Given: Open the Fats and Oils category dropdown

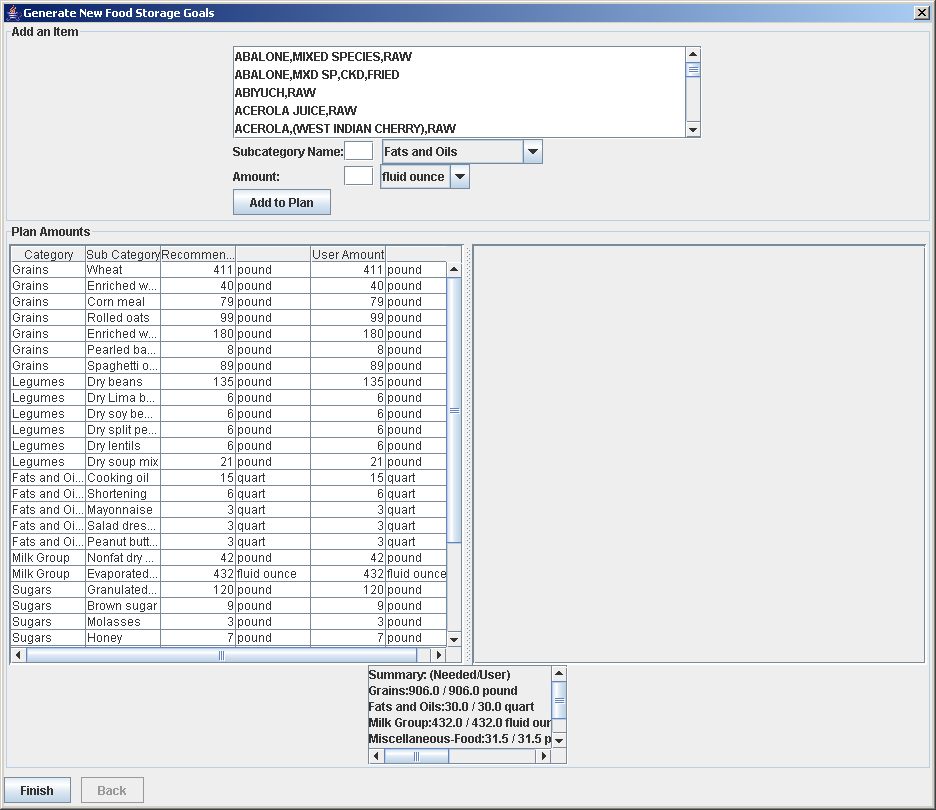Looking at the screenshot, I should pos(533,152).
